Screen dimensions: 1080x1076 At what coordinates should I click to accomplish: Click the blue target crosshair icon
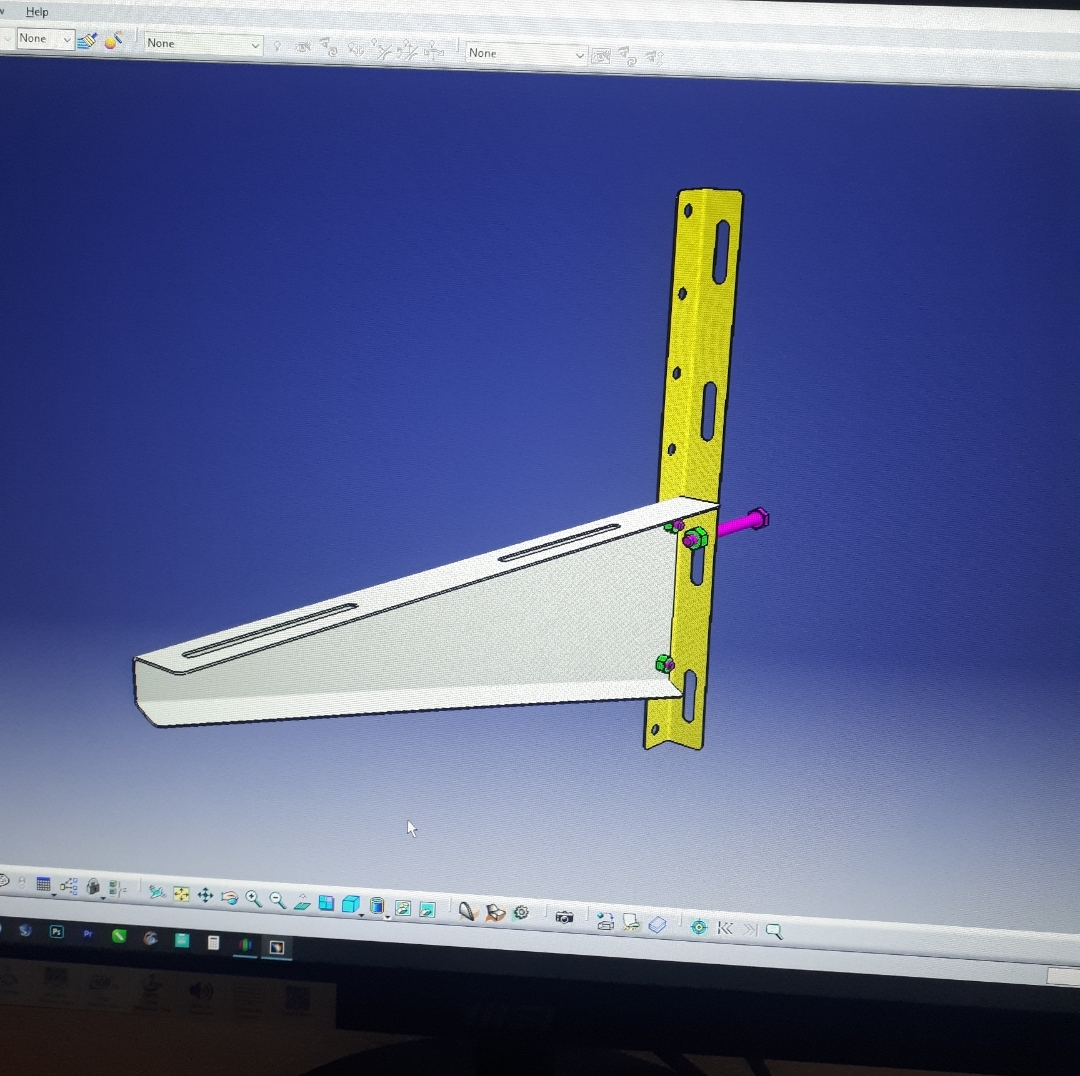tap(698, 927)
